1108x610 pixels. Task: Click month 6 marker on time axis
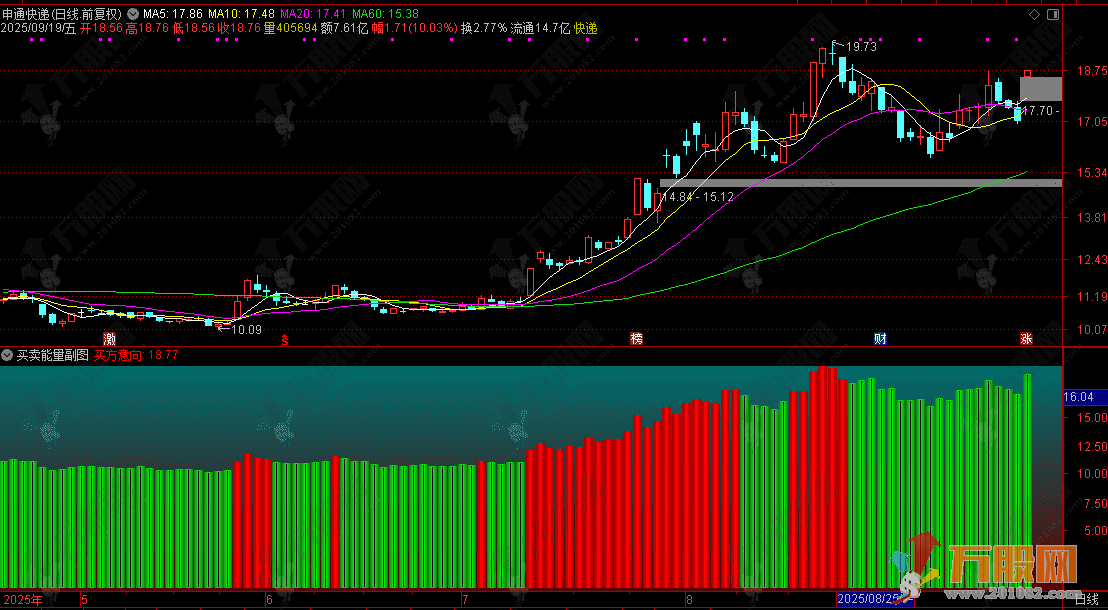[269, 600]
